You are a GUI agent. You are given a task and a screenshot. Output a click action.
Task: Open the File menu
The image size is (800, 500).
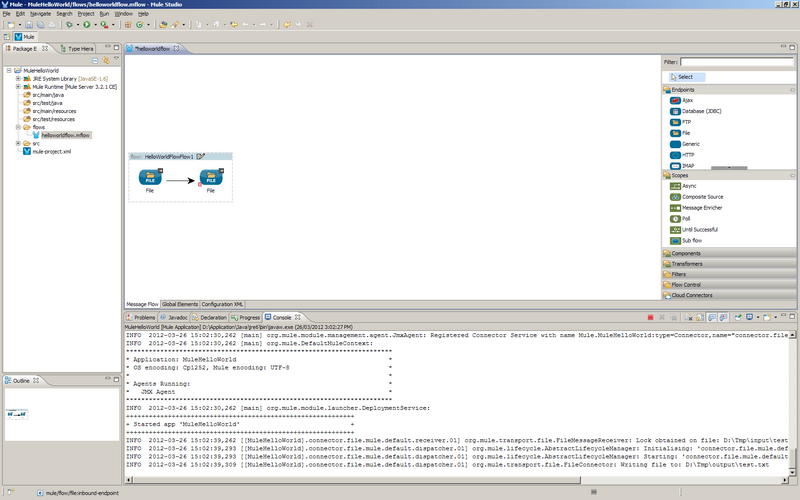(x=7, y=14)
